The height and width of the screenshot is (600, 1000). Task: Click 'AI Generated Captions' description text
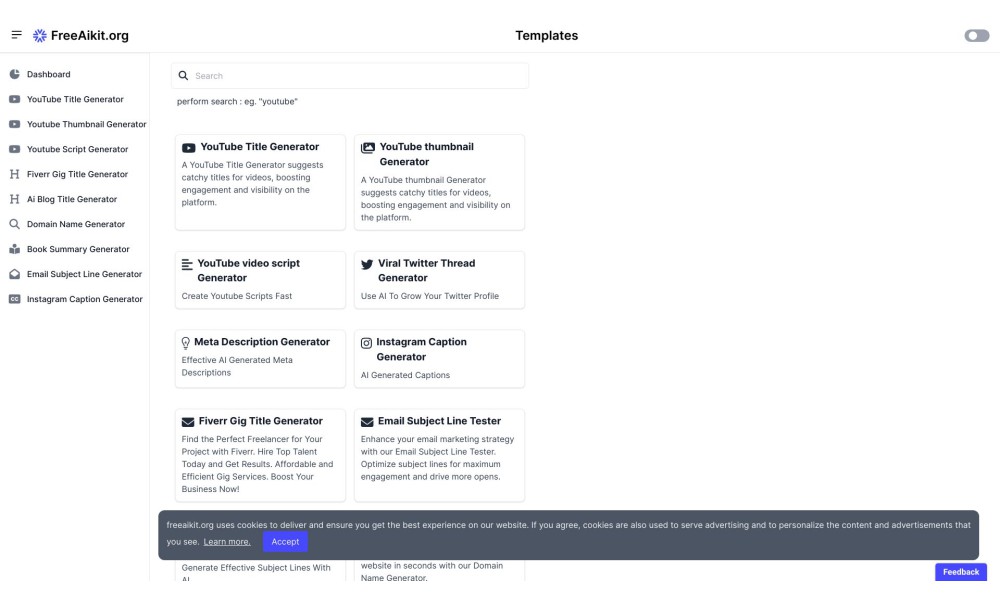(x=406, y=375)
